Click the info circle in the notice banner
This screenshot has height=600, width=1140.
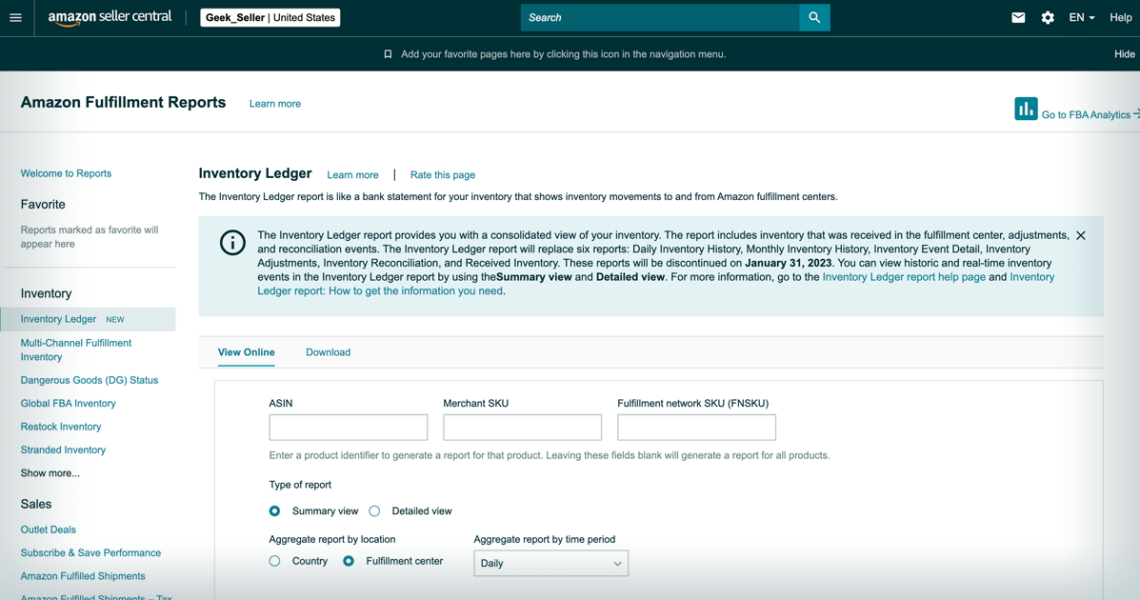[x=232, y=242]
